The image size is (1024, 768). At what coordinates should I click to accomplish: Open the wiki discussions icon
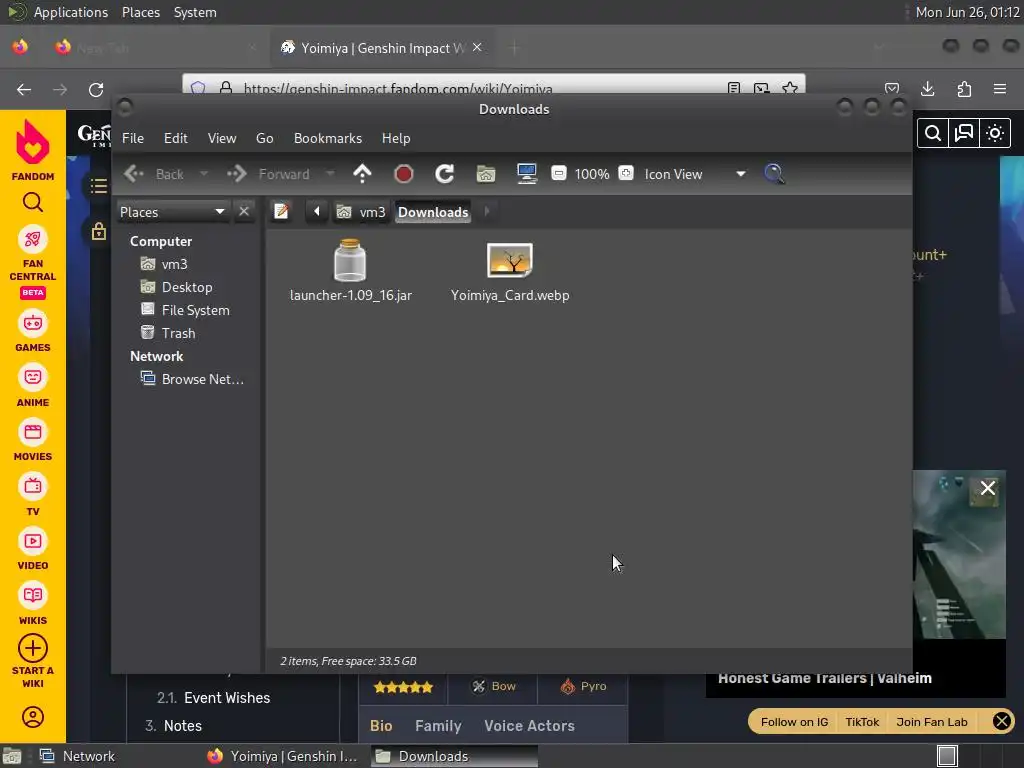tap(964, 133)
